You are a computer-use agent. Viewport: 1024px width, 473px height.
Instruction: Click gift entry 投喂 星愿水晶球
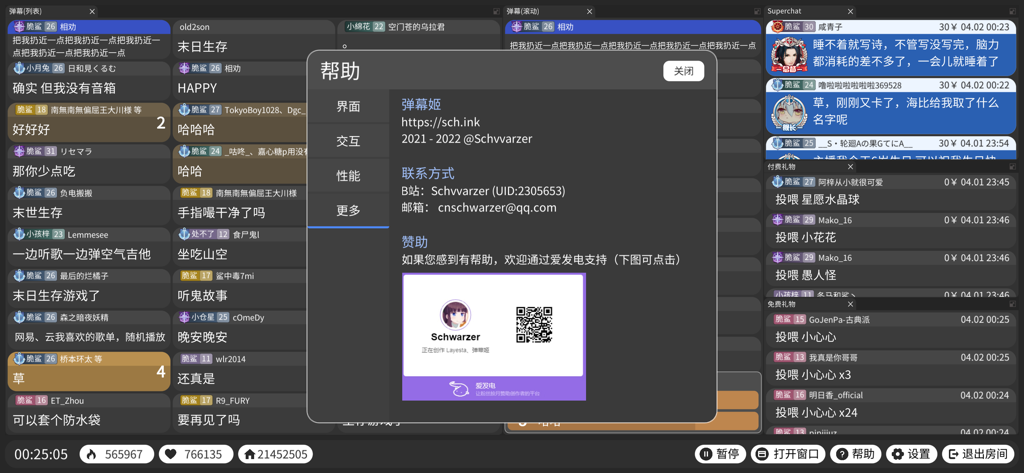pyautogui.click(x=889, y=194)
